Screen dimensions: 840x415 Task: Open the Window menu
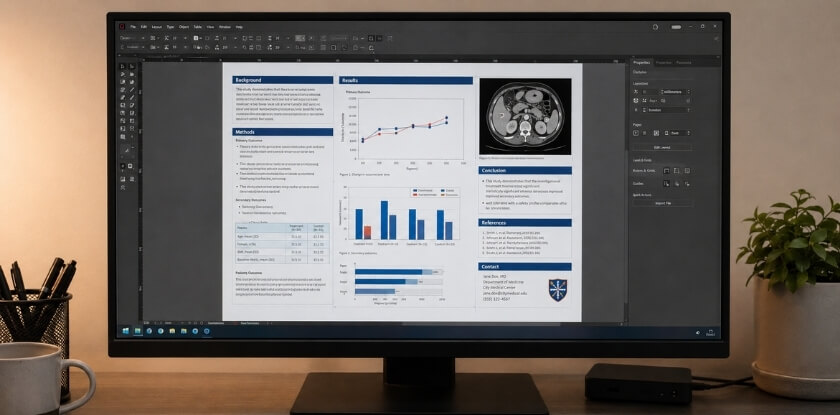pyautogui.click(x=225, y=27)
